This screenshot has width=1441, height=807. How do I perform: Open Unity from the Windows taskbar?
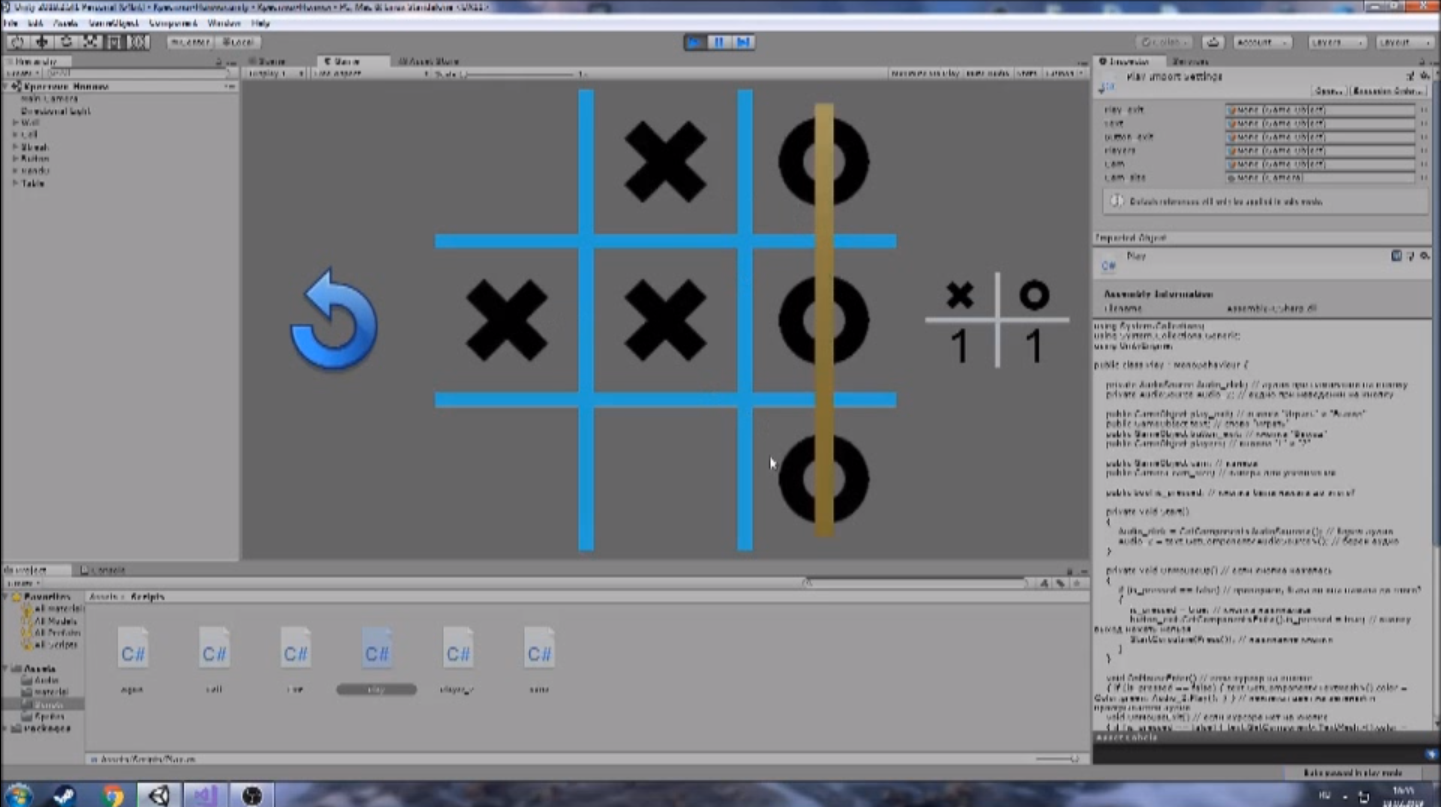pyautogui.click(x=159, y=795)
